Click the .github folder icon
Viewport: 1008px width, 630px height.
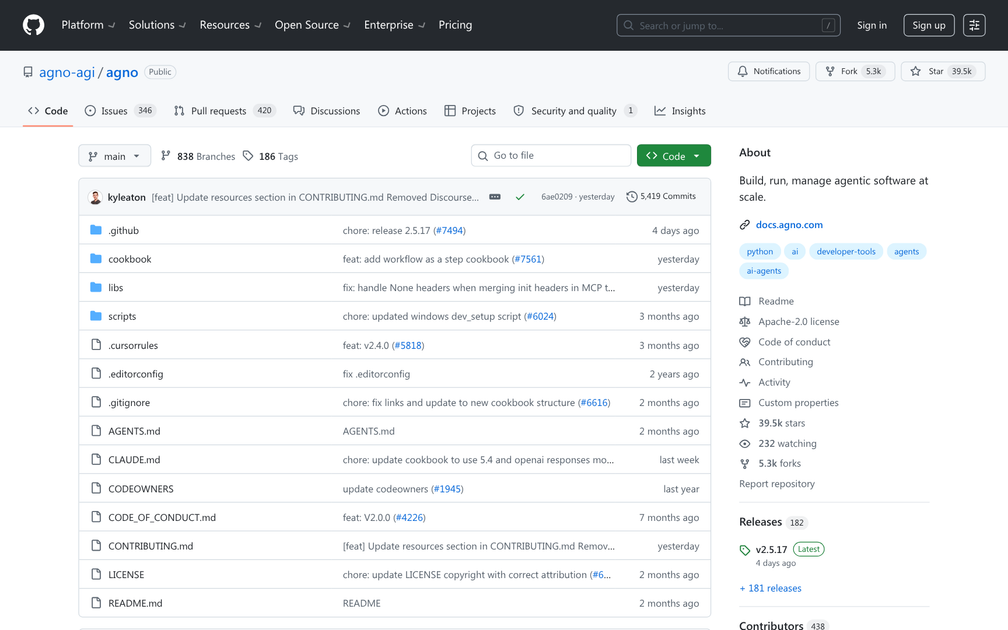coord(96,230)
